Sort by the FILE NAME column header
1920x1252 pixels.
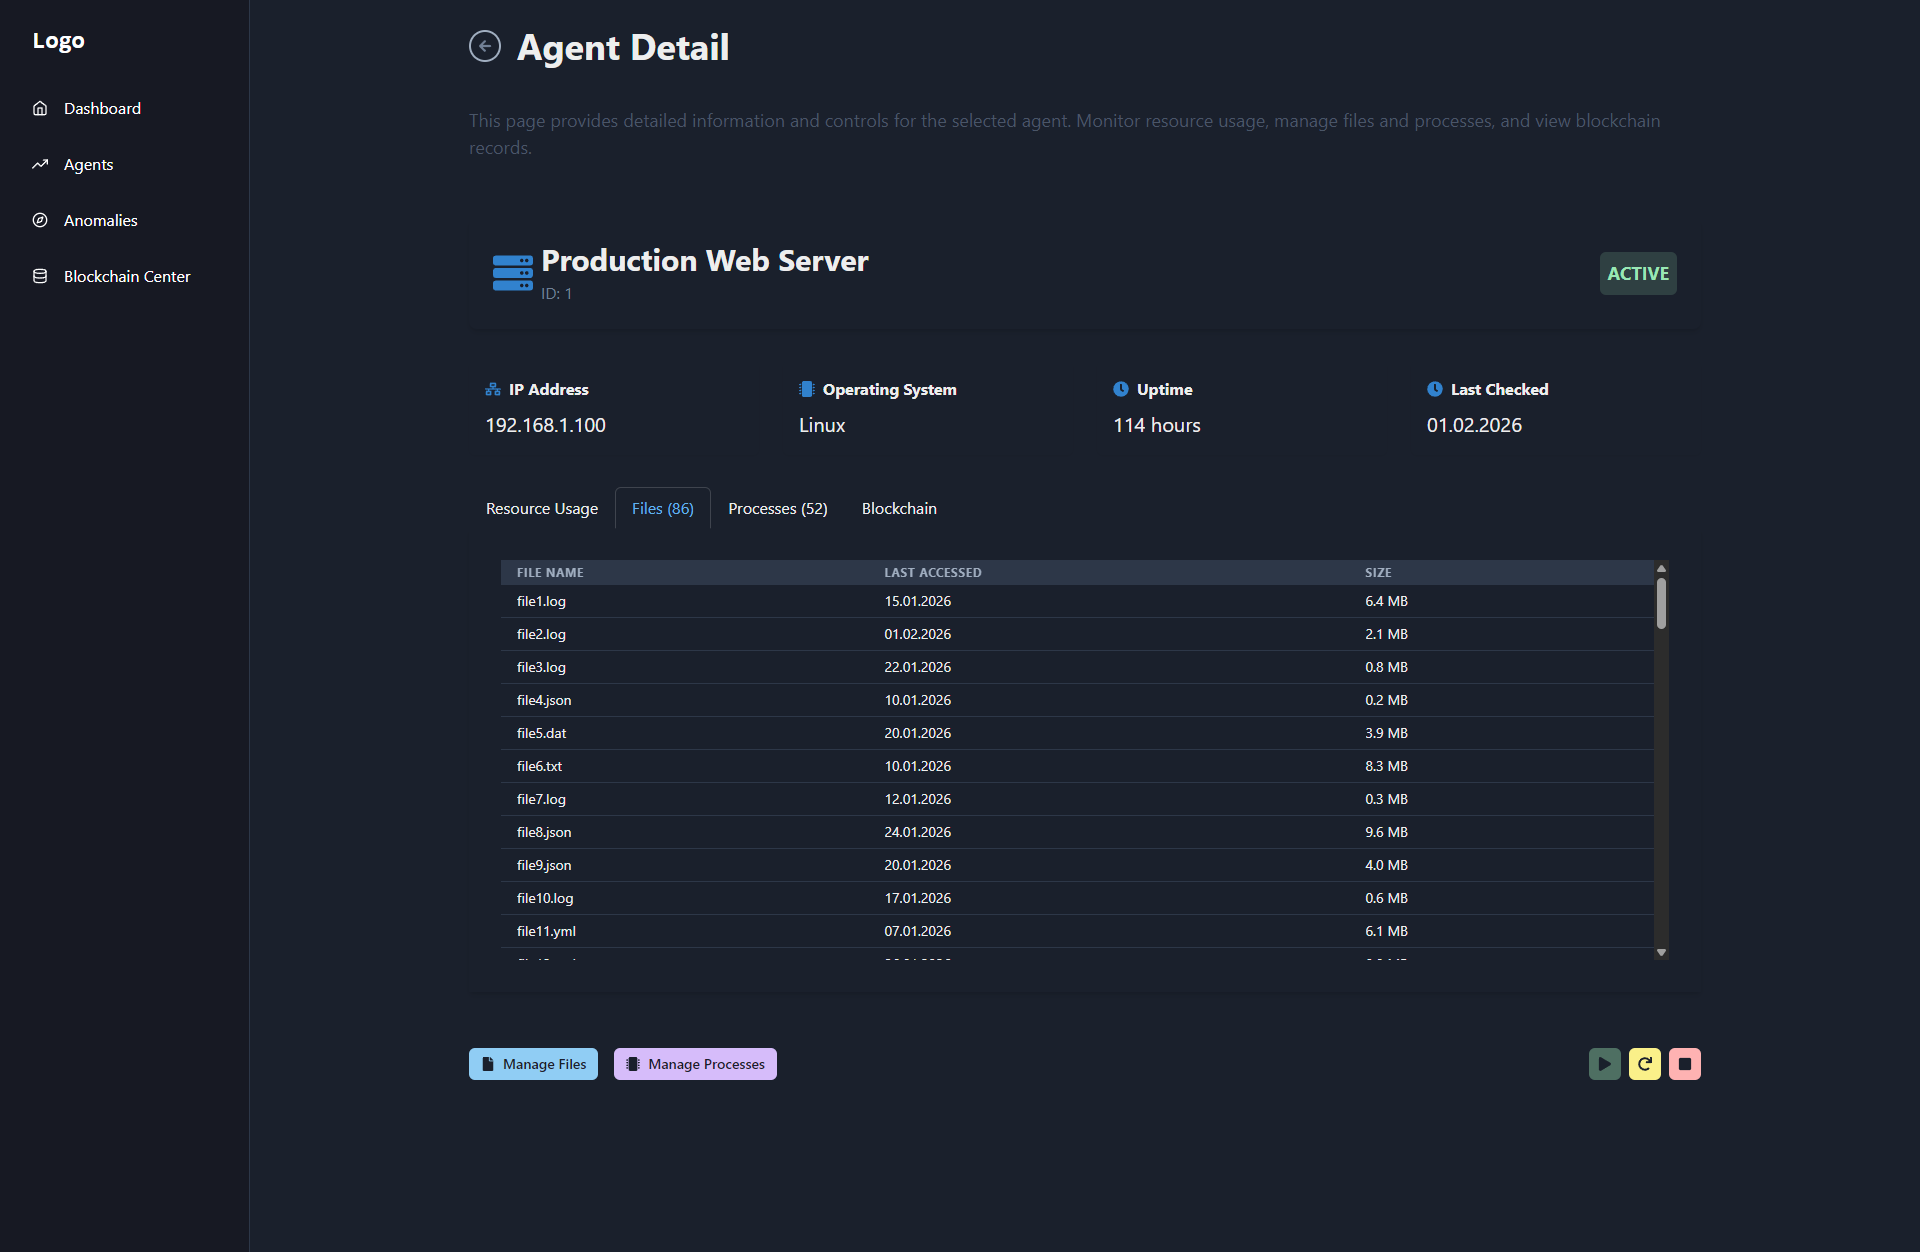click(549, 572)
